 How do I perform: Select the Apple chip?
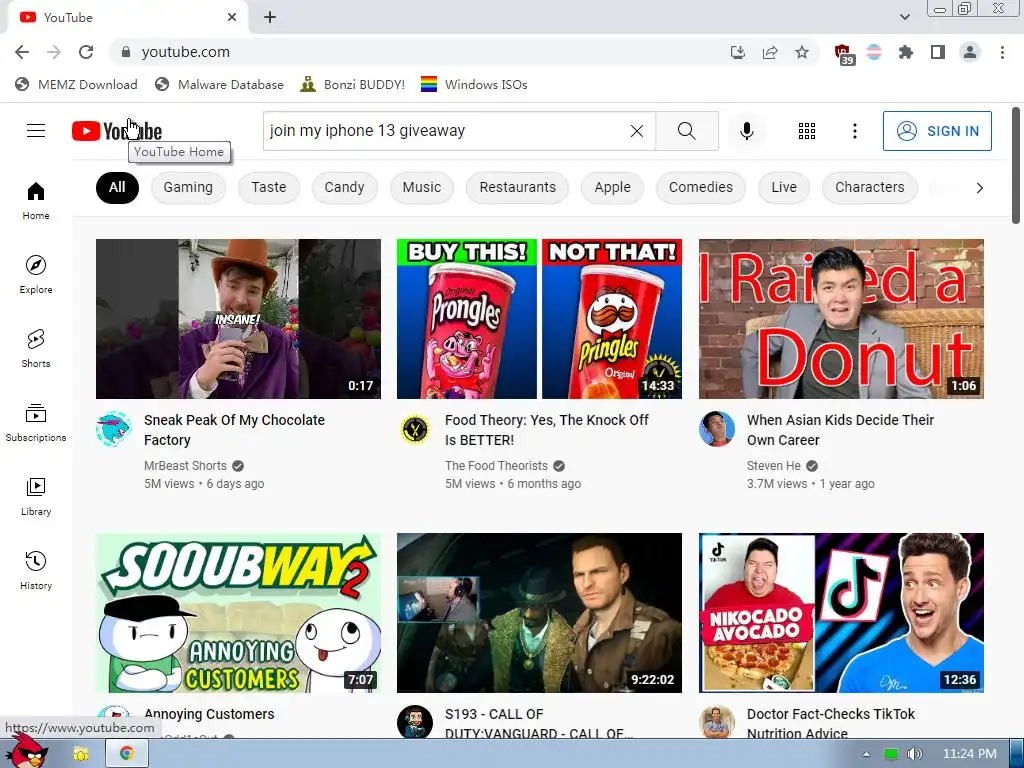[x=613, y=188]
